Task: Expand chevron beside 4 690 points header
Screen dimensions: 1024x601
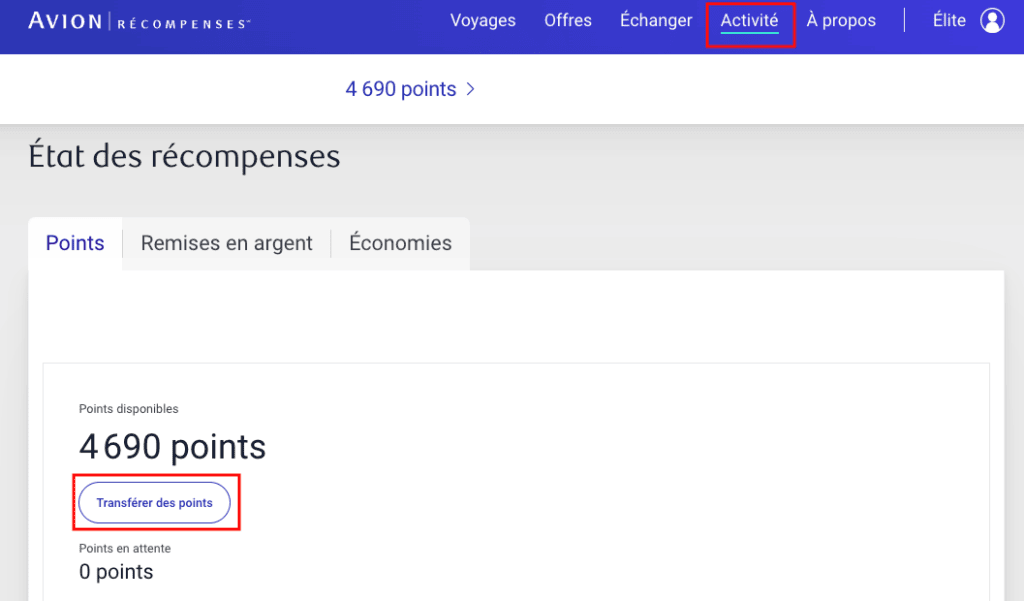Action: pos(471,89)
